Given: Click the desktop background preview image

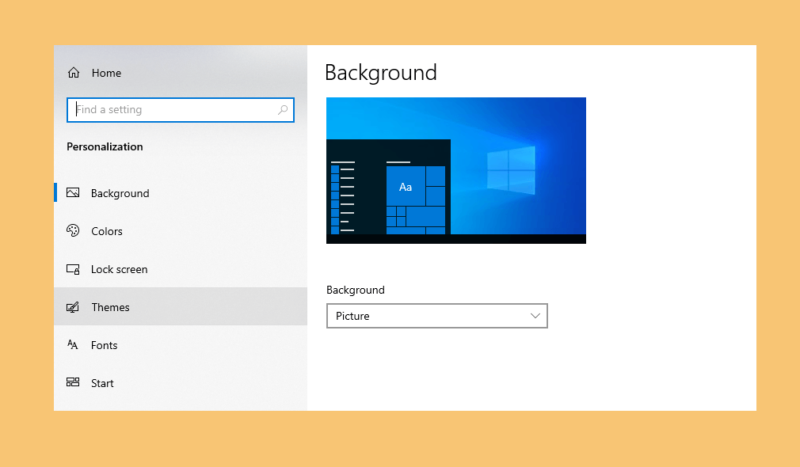Looking at the screenshot, I should (456, 170).
